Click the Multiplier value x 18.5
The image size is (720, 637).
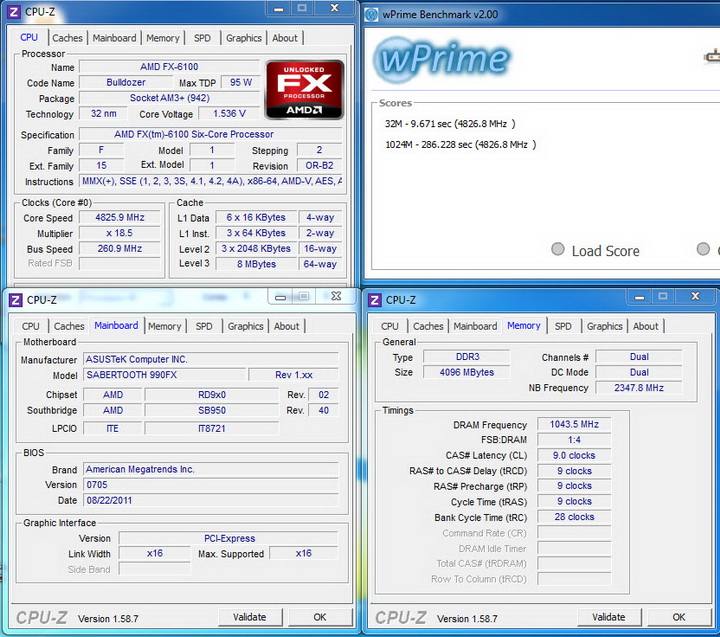(120, 233)
